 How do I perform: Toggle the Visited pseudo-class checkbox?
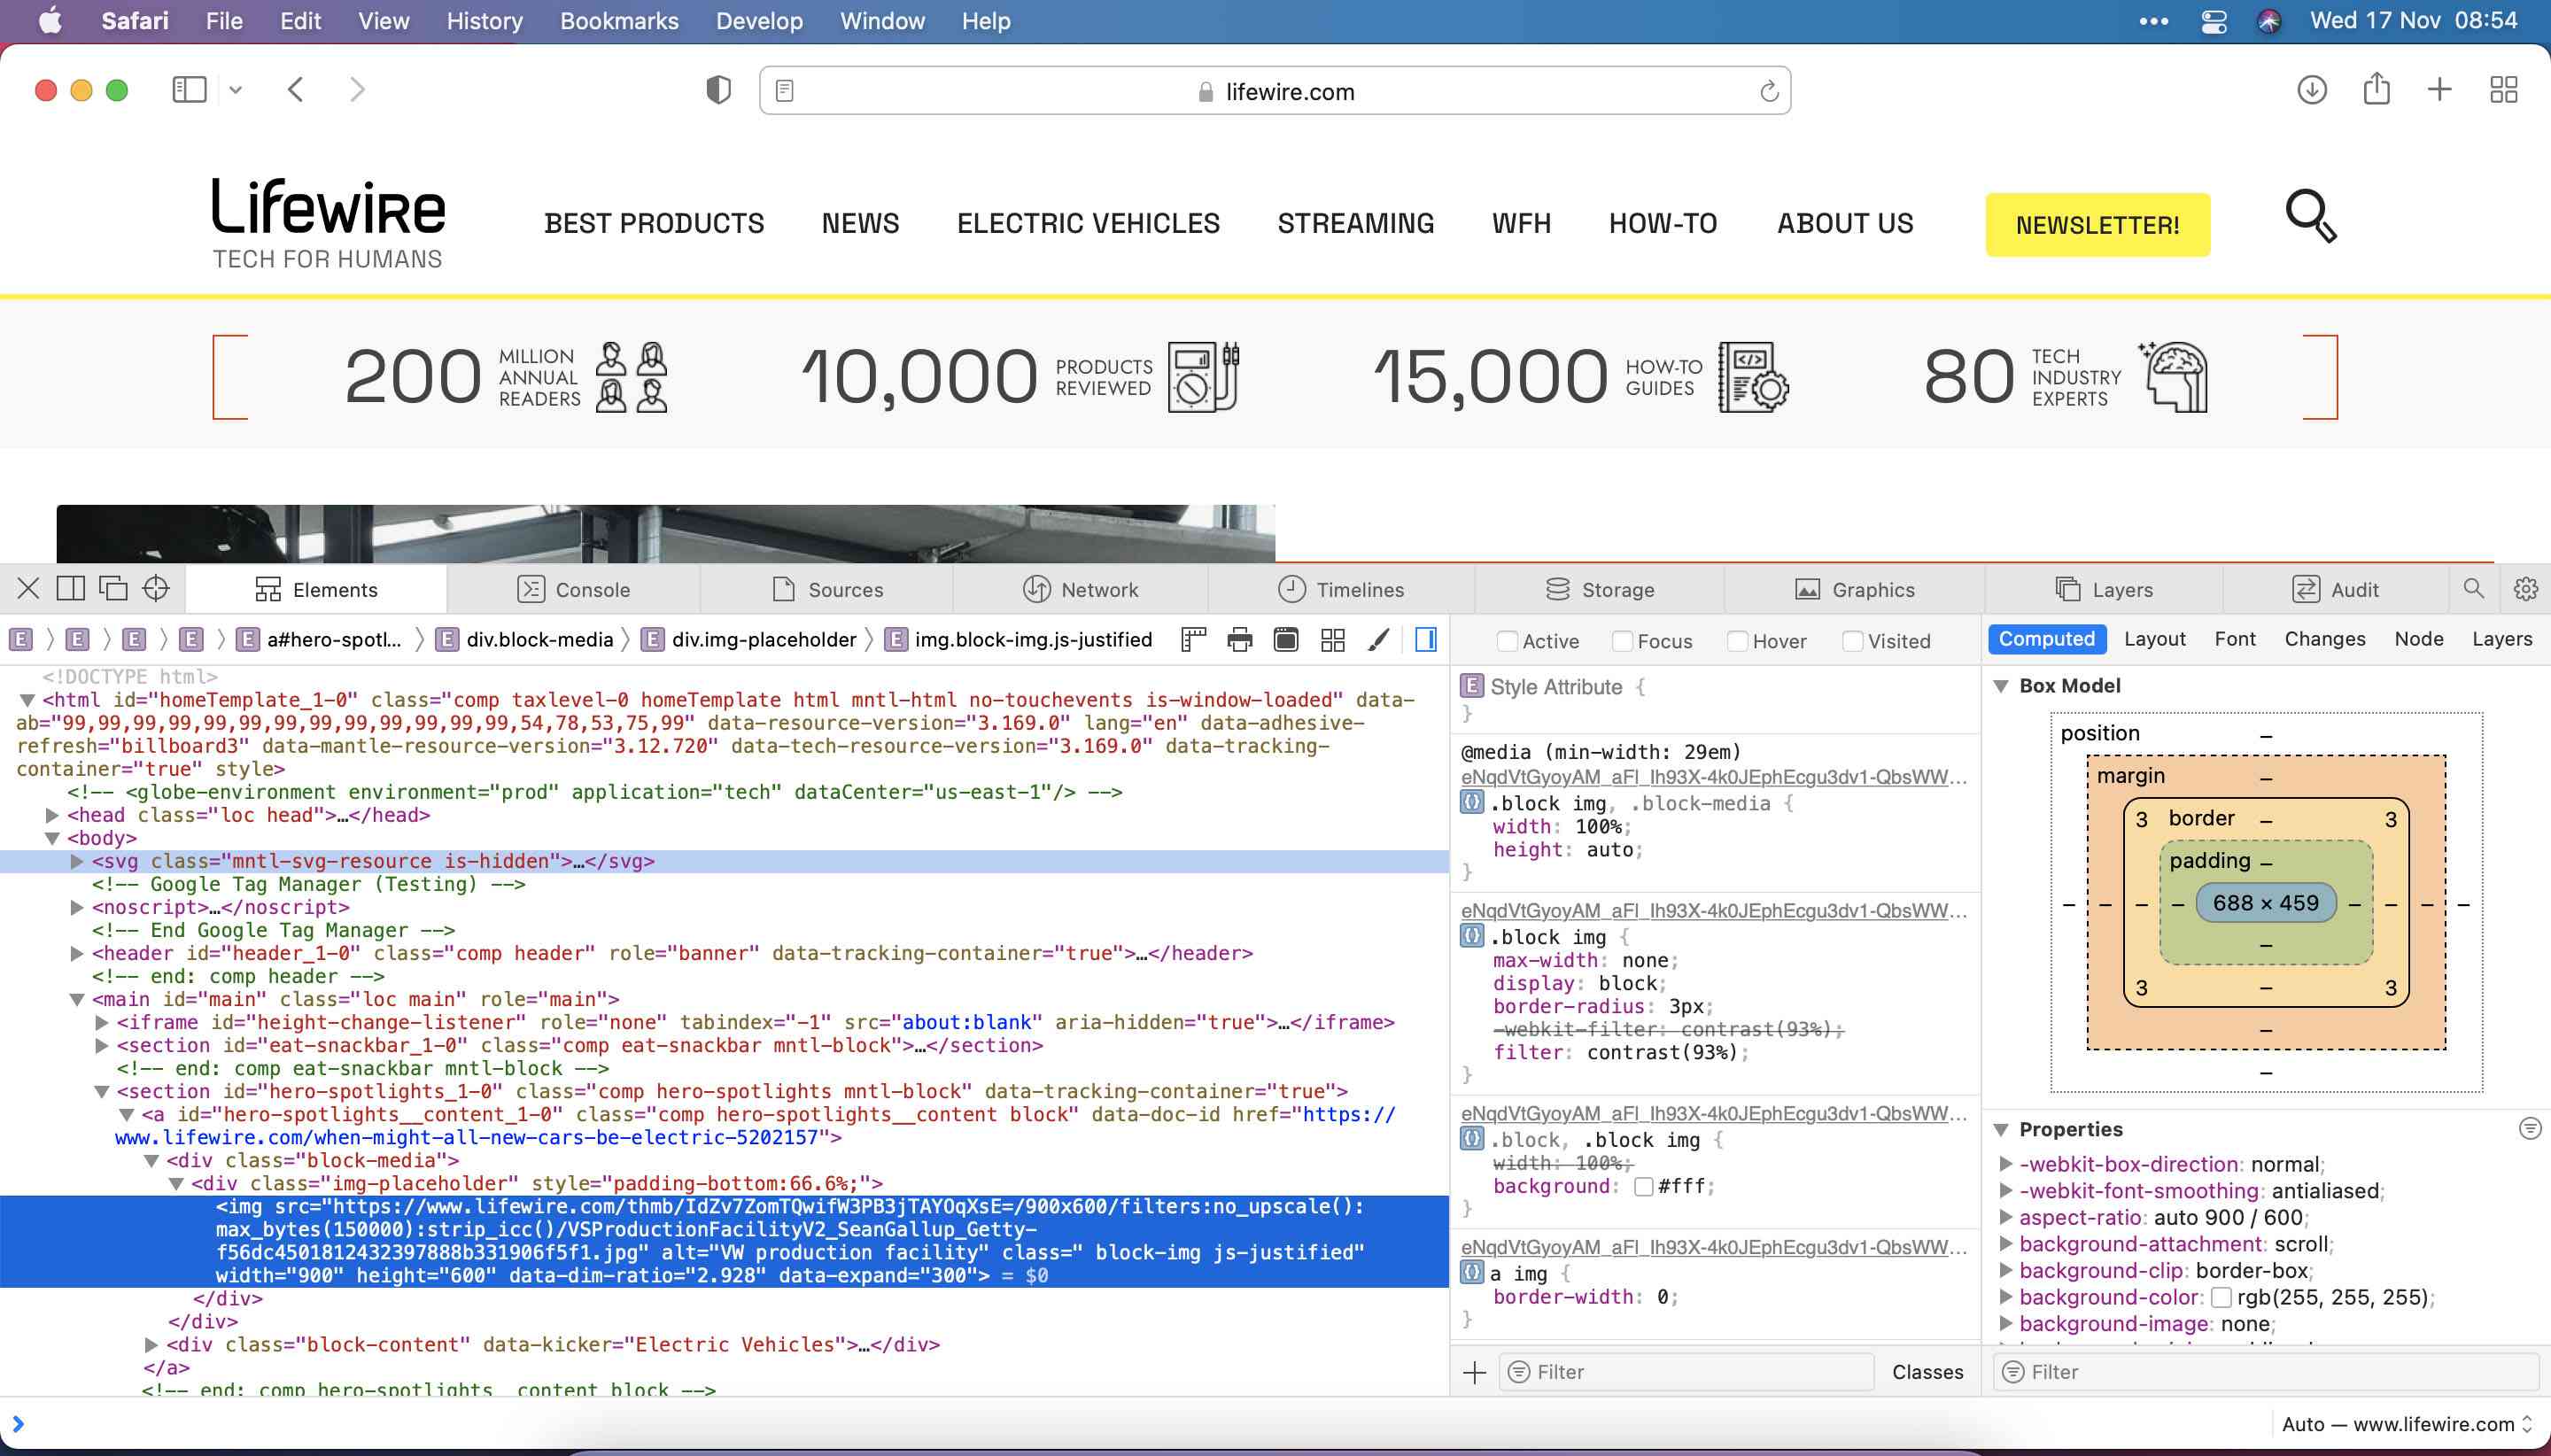click(x=1852, y=641)
